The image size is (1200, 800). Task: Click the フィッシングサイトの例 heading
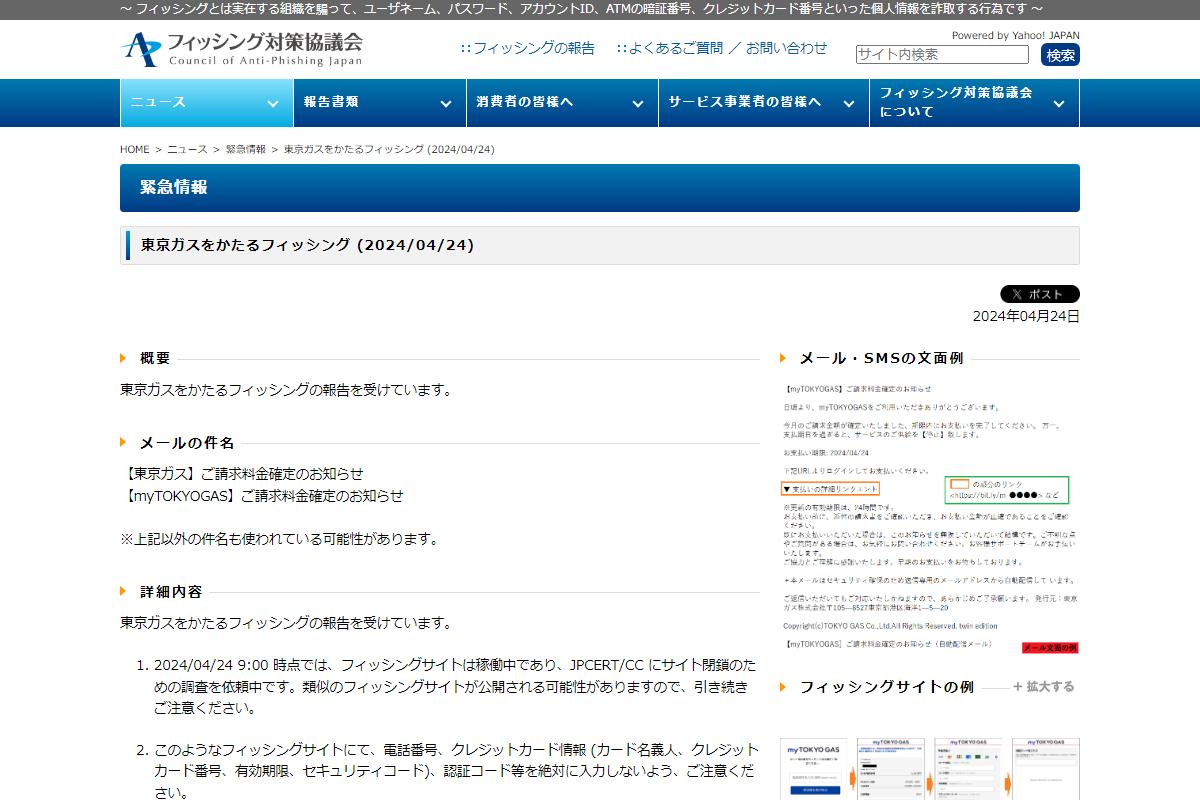(886, 687)
